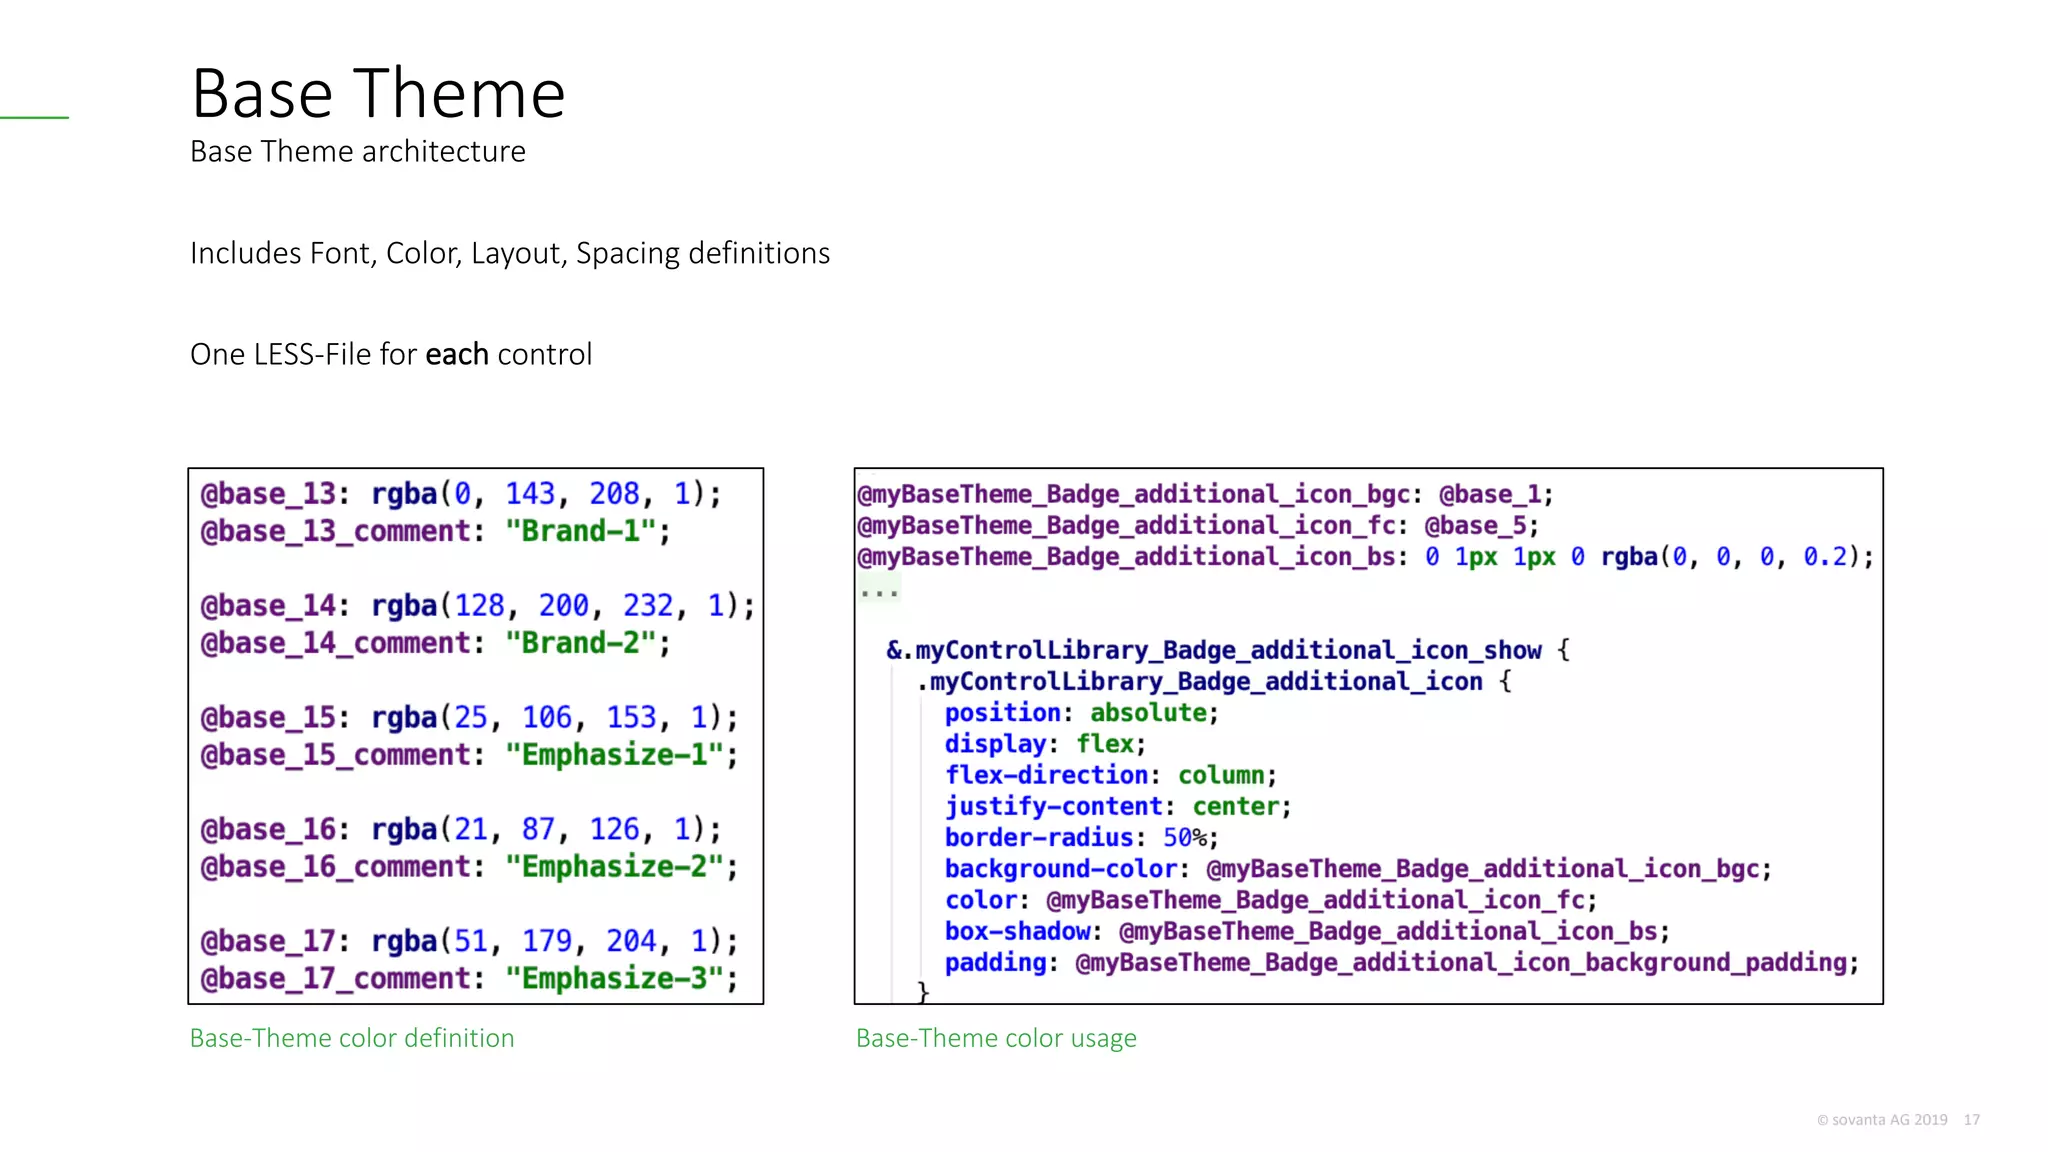Click the '© sovanta AG 2019' footer text
The width and height of the screenshot is (2048, 1152).
click(x=1882, y=1120)
